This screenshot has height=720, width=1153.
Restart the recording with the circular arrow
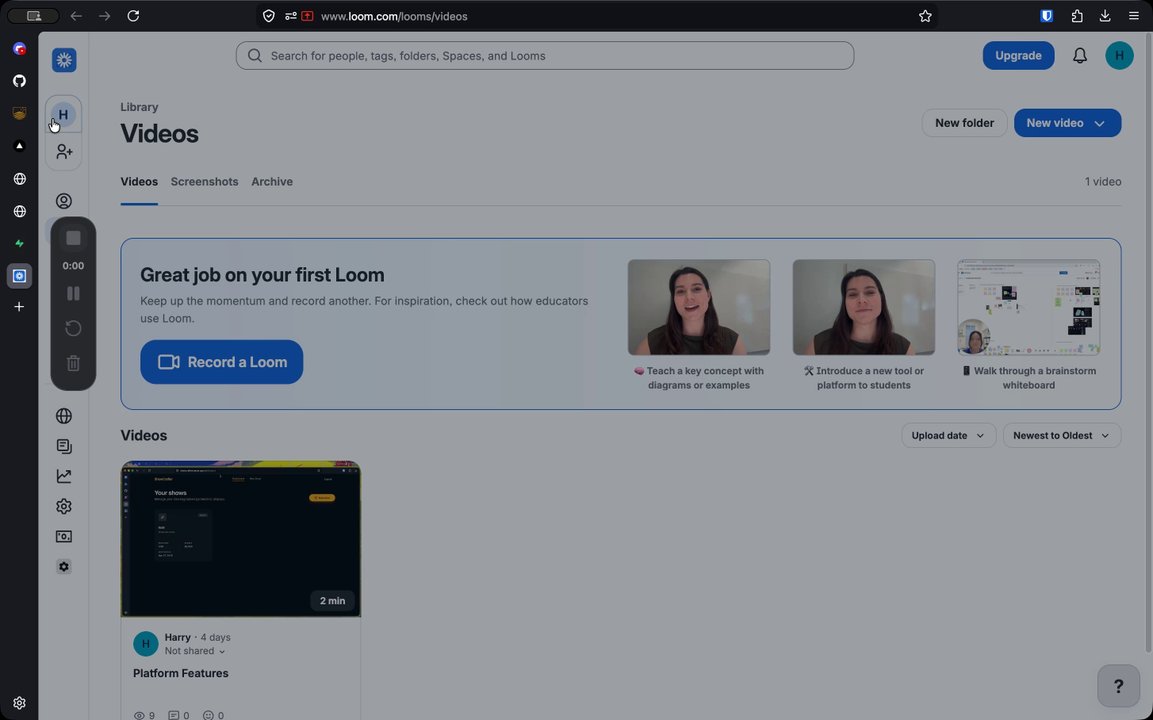73,328
